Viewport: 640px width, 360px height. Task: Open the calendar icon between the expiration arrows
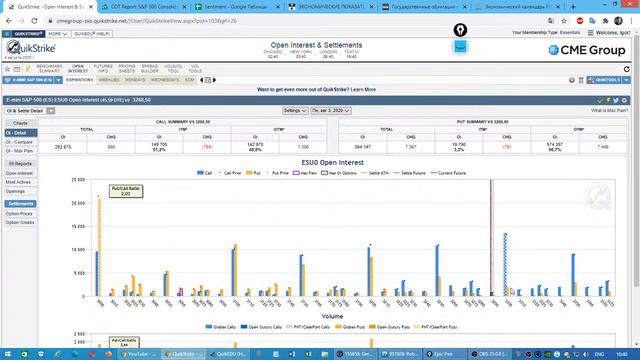[208, 80]
